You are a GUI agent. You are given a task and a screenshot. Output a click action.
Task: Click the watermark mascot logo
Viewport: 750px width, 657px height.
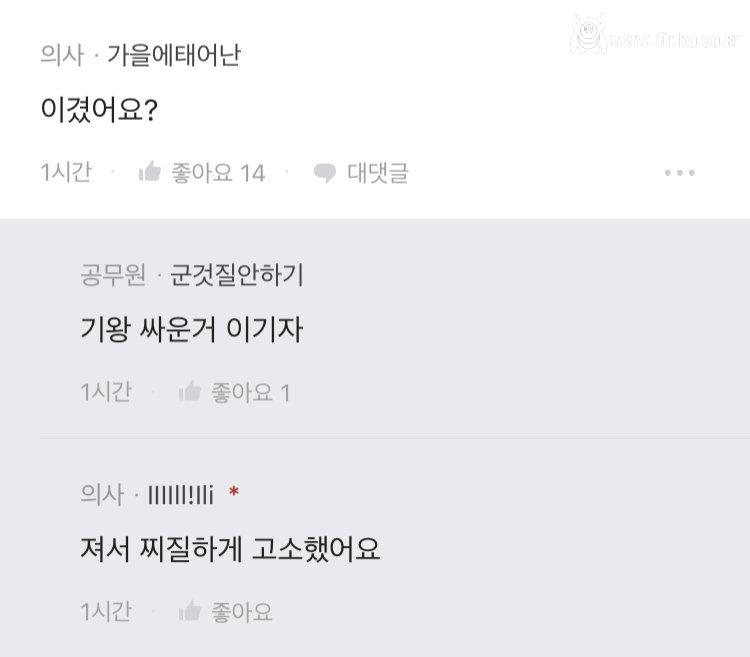588,36
